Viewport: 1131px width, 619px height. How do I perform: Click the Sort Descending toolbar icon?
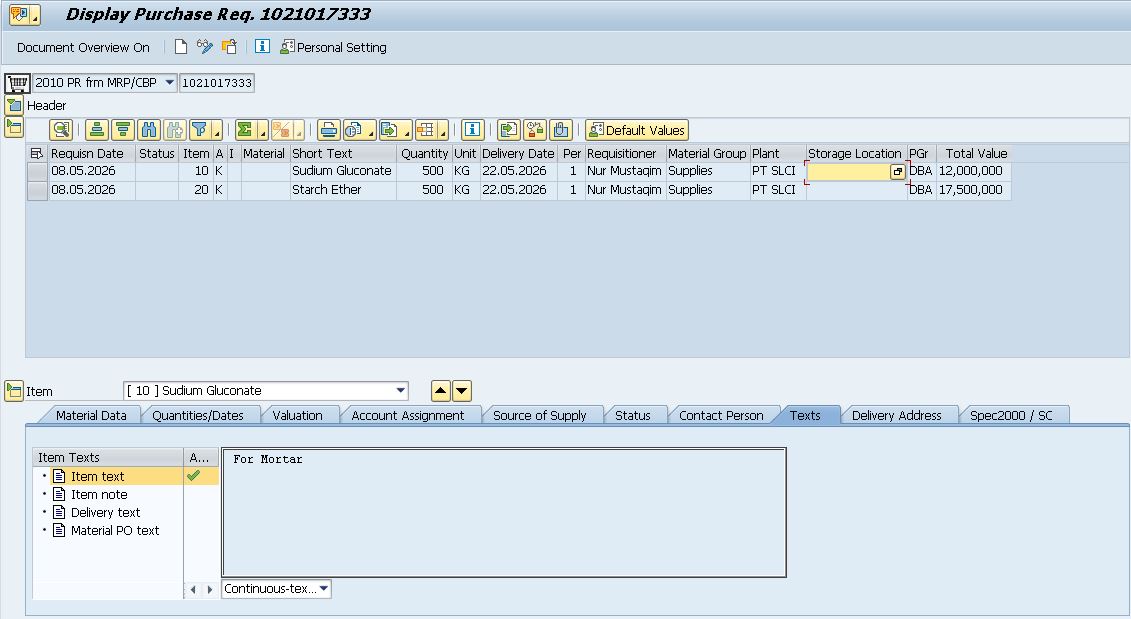pyautogui.click(x=123, y=130)
